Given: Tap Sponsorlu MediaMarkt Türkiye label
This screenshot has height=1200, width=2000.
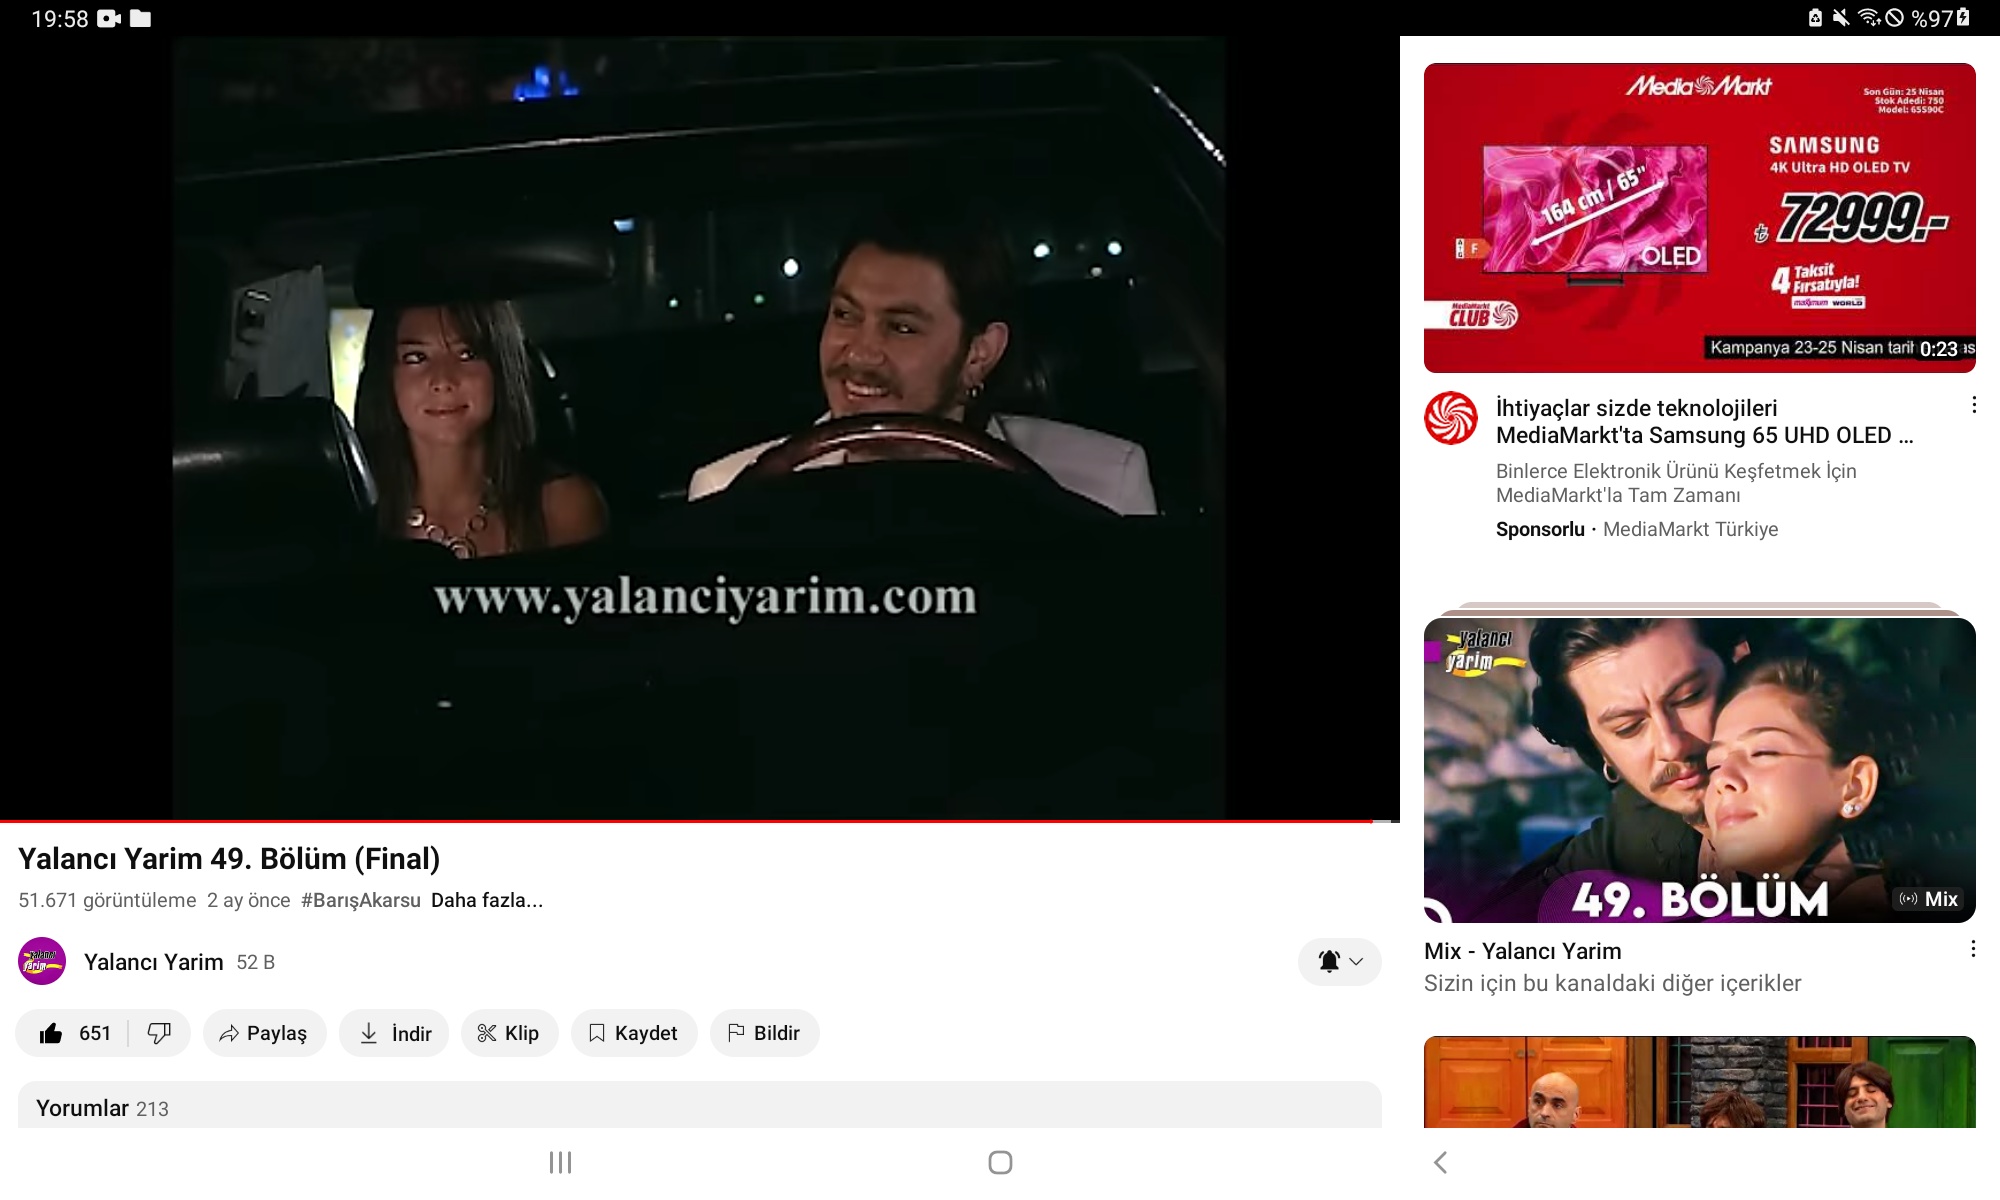Looking at the screenshot, I should (1637, 529).
